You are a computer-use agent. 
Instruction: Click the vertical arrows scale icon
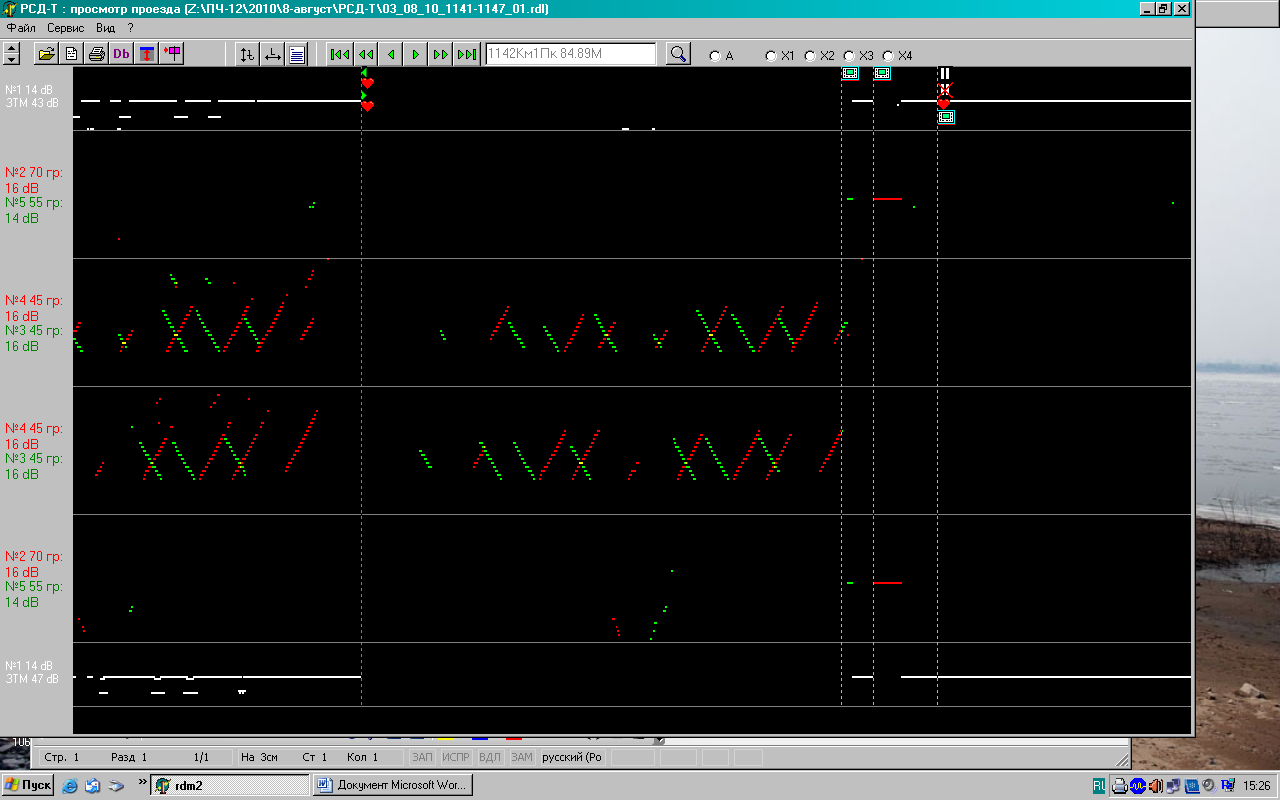(x=247, y=54)
